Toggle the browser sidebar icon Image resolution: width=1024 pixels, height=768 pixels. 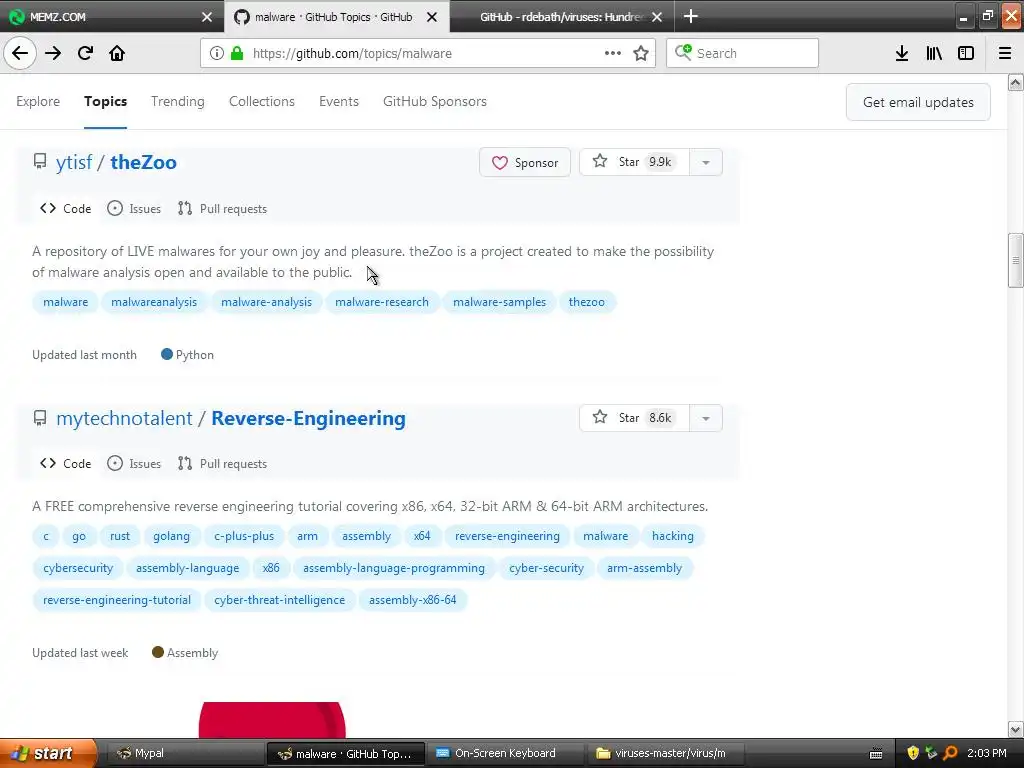pyautogui.click(x=966, y=54)
